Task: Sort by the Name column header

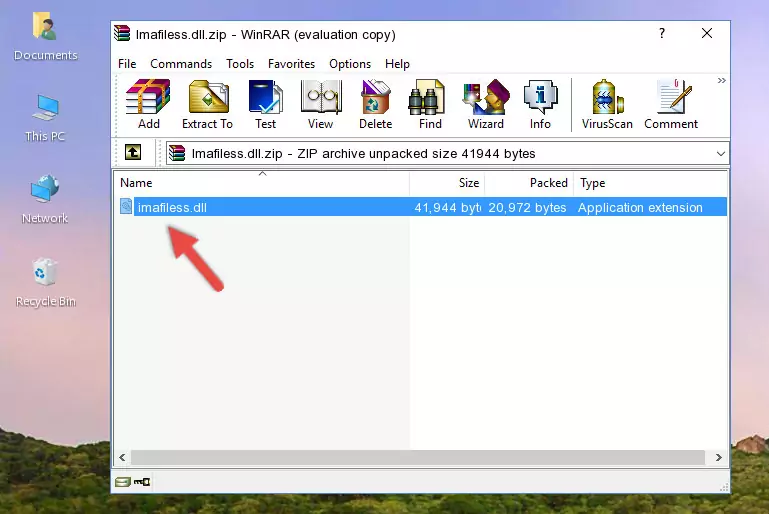Action: (x=262, y=183)
